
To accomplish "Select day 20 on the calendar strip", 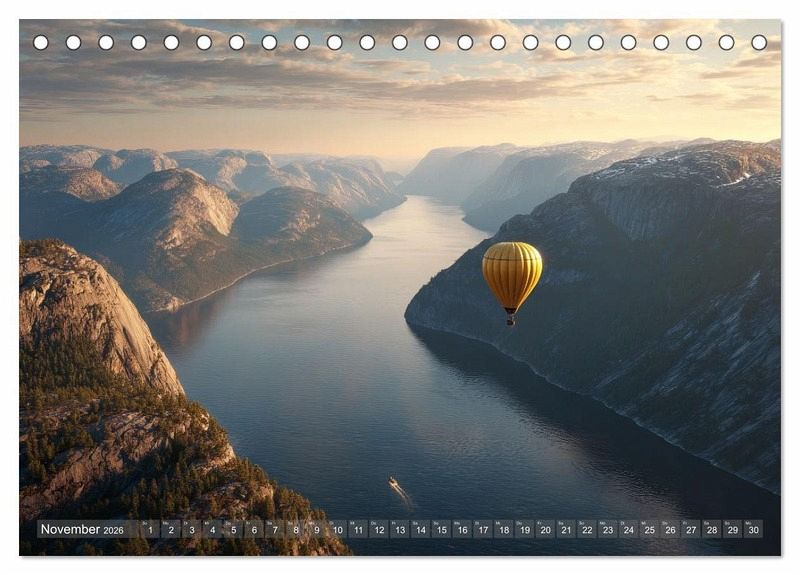I will pyautogui.click(x=545, y=530).
